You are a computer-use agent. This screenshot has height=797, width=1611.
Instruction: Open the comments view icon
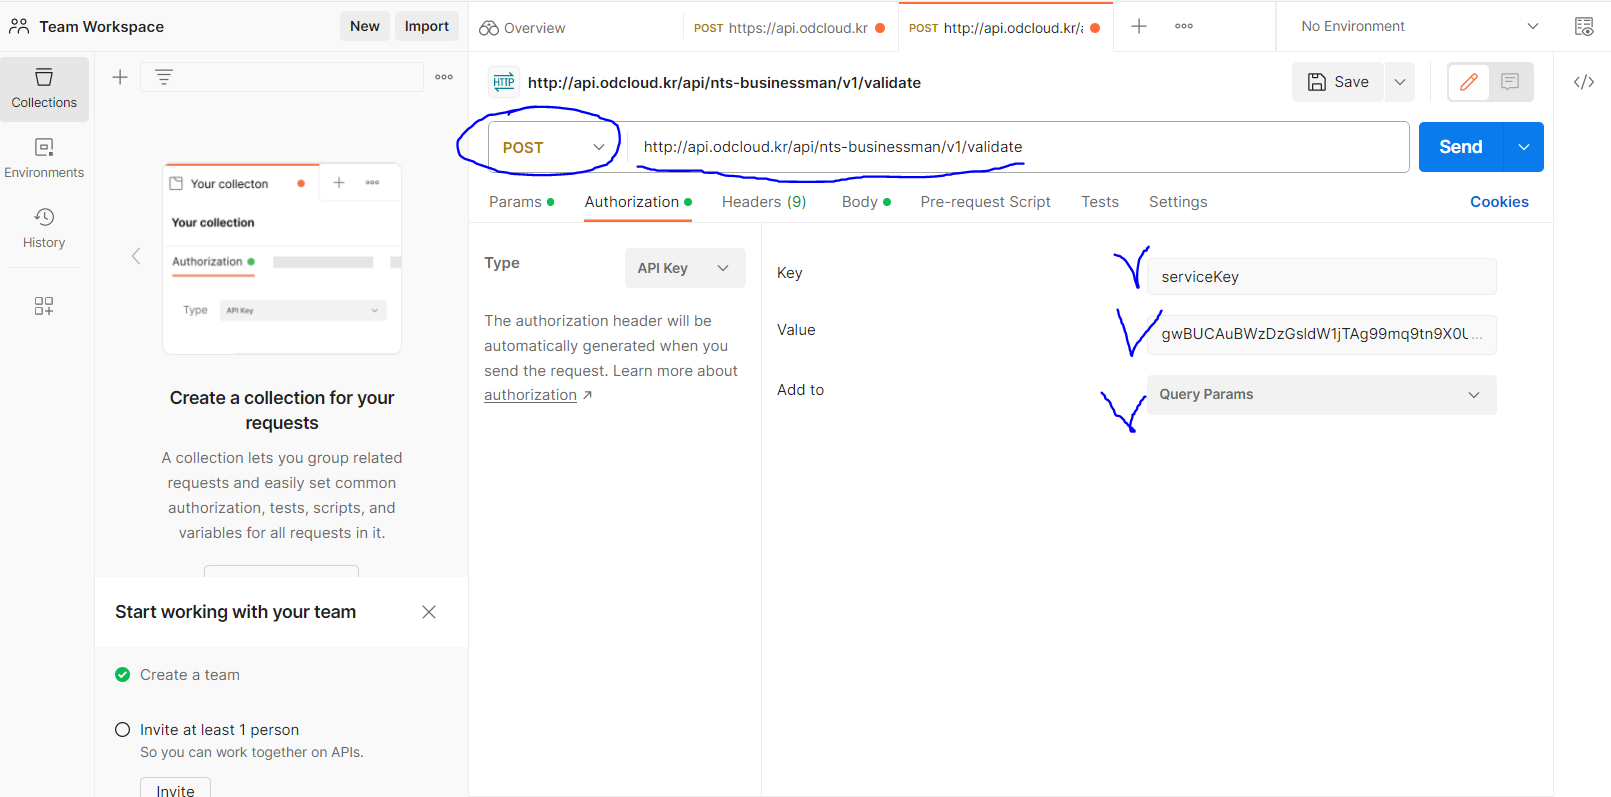click(1510, 82)
